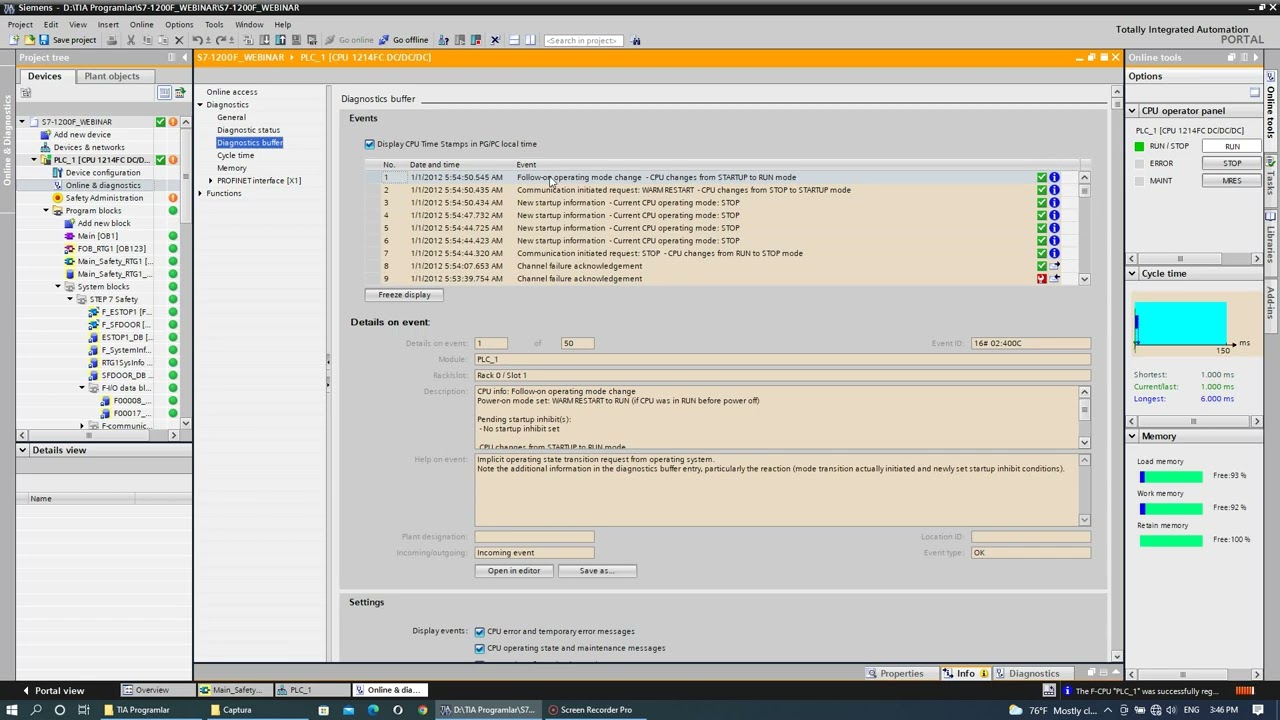
Task: Click Add new block item
Action: tap(104, 223)
